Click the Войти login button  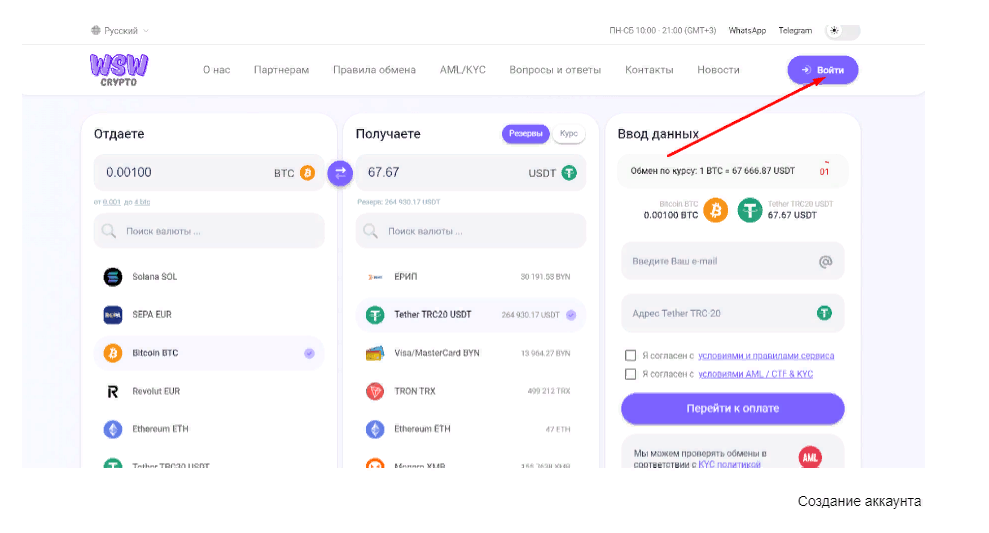pyautogui.click(x=822, y=70)
